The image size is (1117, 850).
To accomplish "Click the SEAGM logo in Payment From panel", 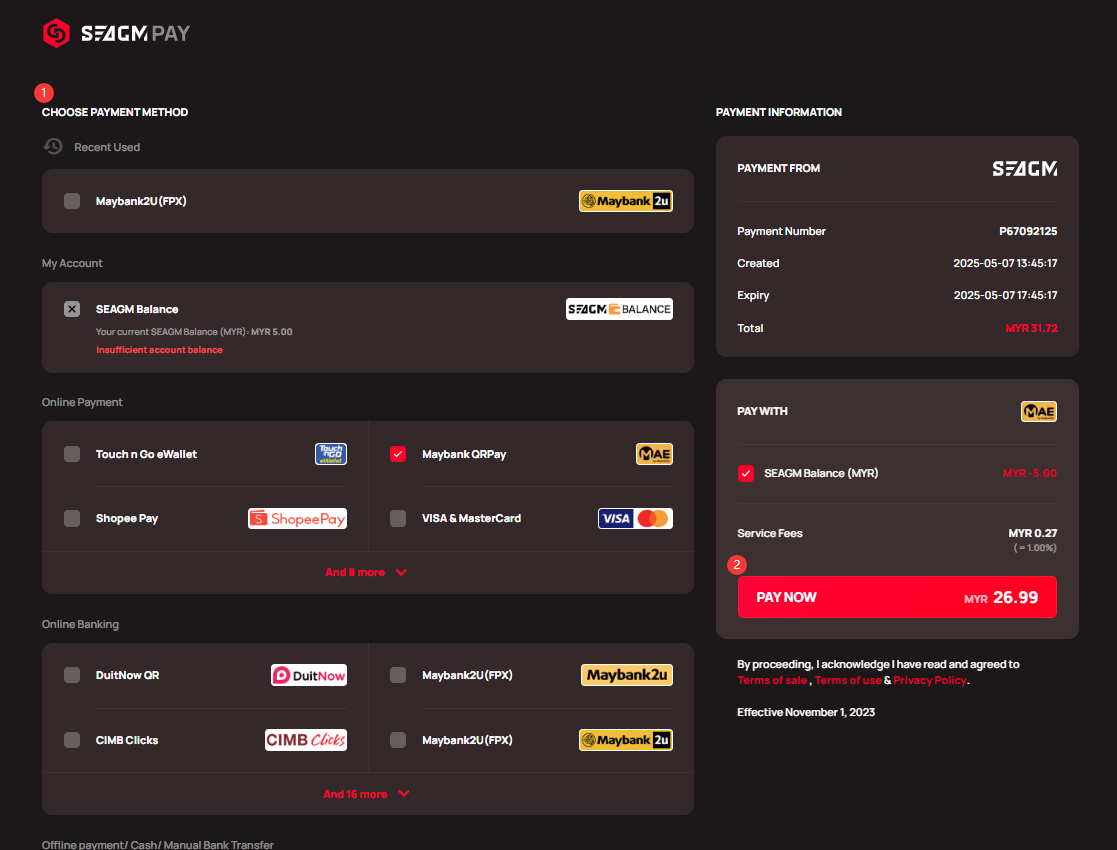I will pos(1024,169).
